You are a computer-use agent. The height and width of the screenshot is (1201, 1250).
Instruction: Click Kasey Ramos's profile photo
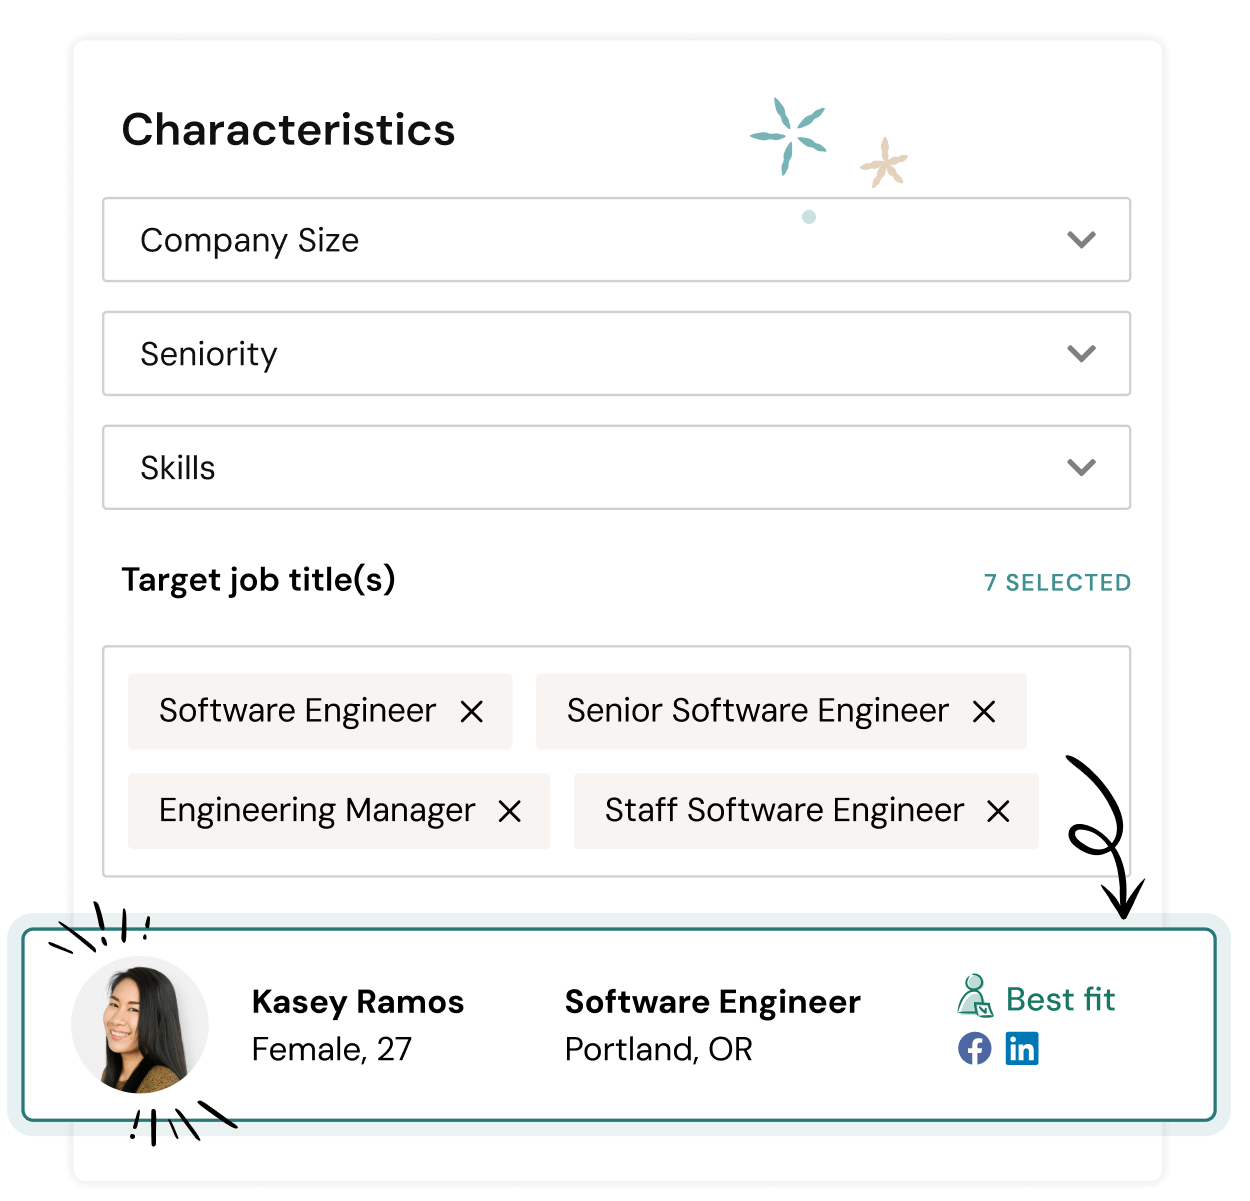[140, 1025]
